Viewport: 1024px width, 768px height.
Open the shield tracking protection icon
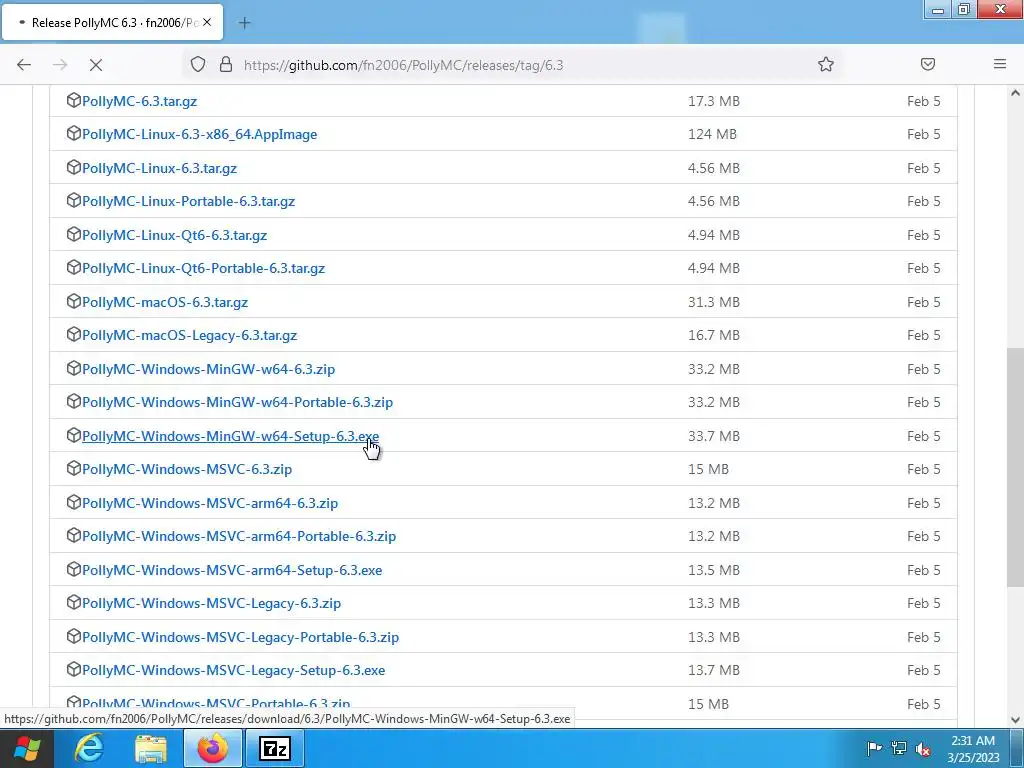pyautogui.click(x=198, y=65)
